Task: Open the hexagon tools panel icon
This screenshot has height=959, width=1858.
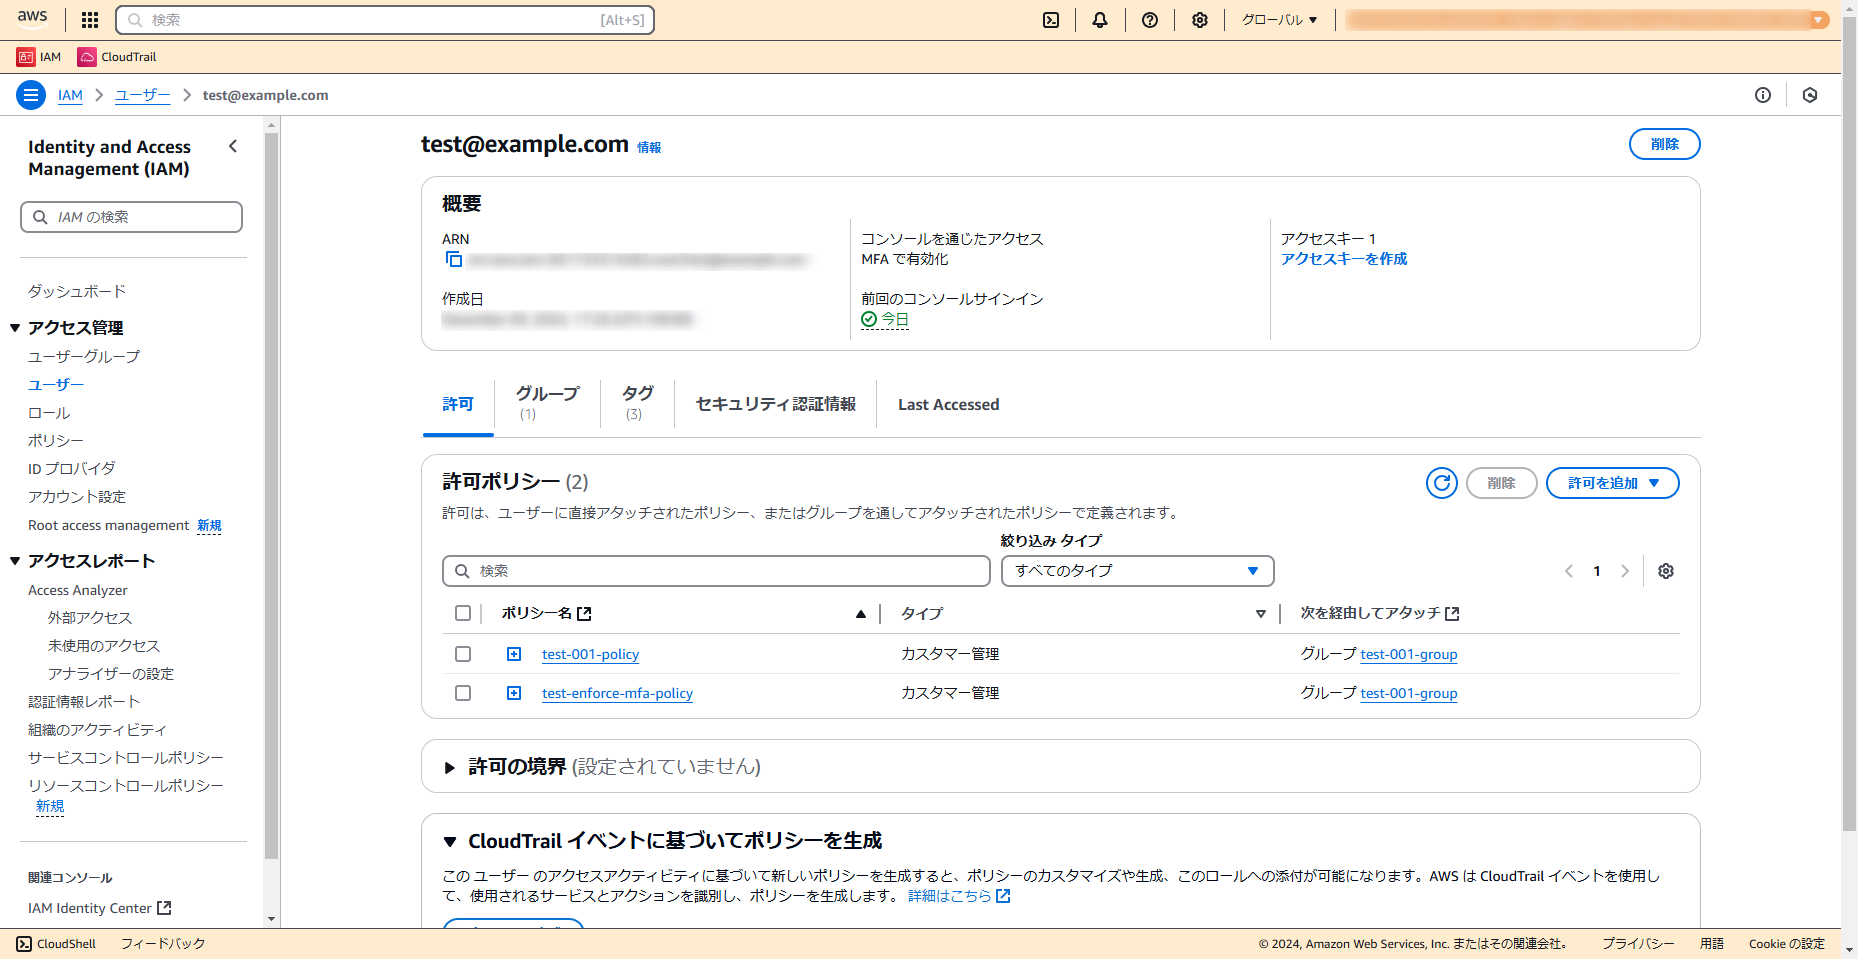Action: 1810,95
